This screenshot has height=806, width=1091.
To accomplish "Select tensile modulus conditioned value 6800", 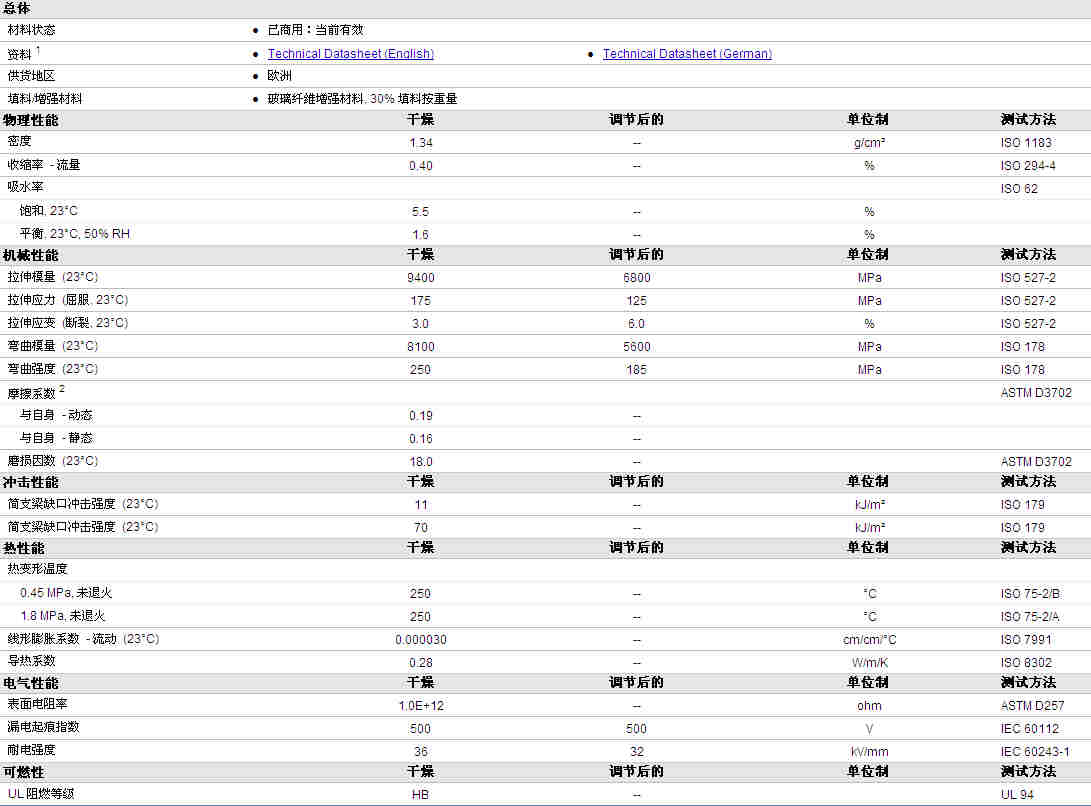I will coord(637,278).
